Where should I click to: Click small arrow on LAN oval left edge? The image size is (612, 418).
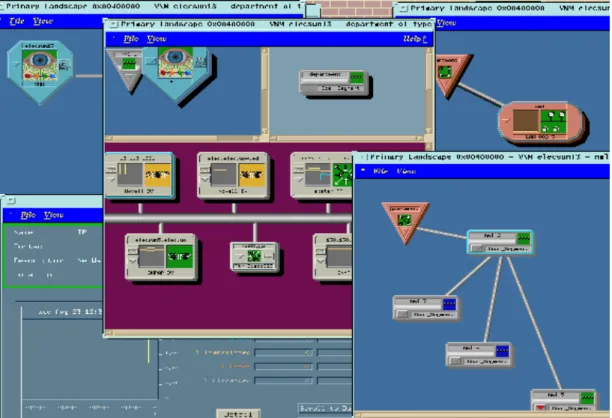[505, 121]
